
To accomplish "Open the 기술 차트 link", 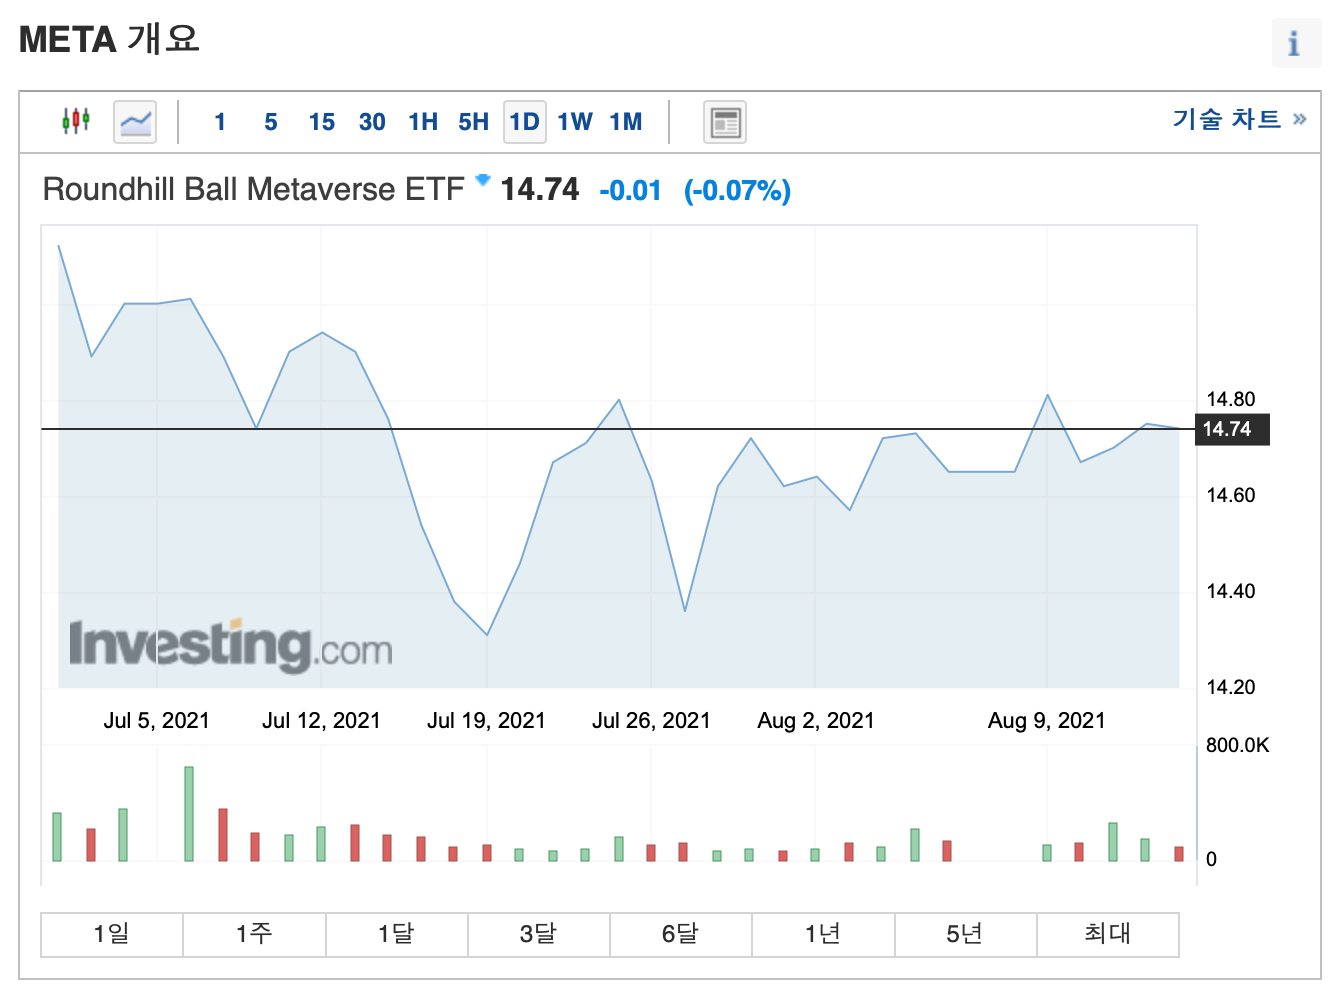I will (1240, 119).
